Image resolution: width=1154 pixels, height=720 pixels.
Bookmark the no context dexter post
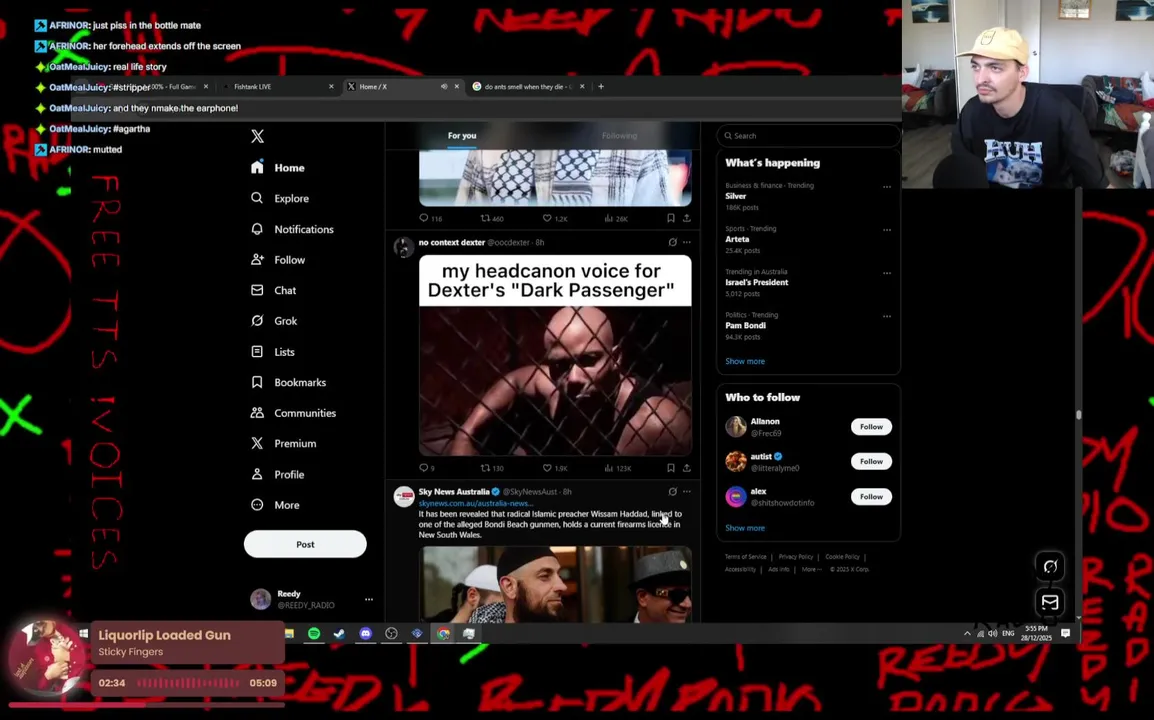click(670, 468)
